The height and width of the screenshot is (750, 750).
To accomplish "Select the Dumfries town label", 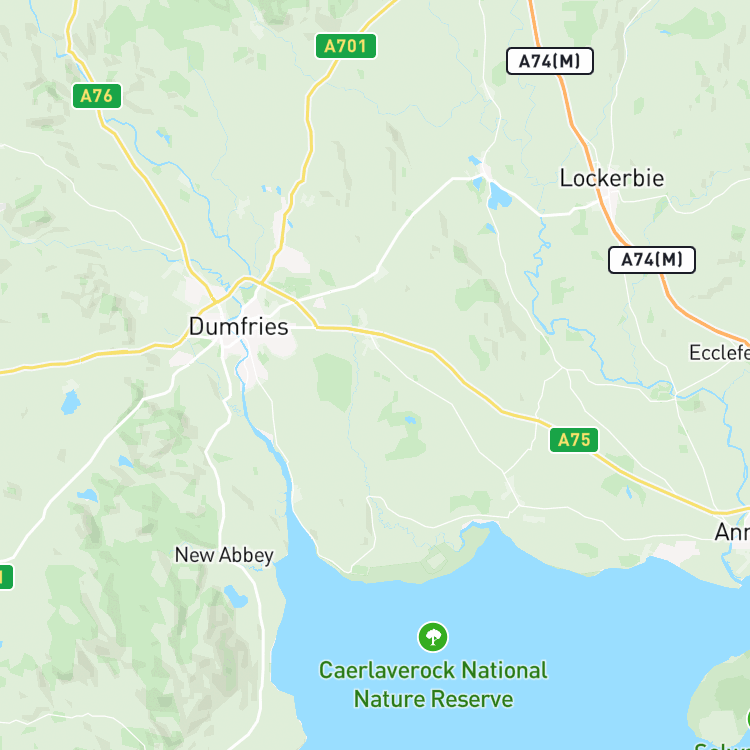I will 239,327.
